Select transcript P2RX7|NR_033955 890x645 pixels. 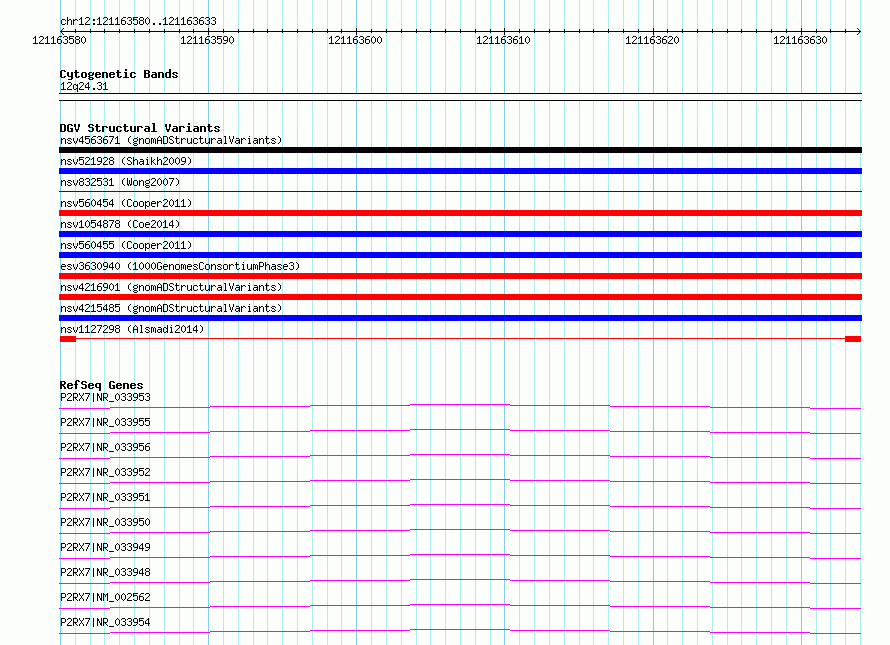tap(105, 422)
